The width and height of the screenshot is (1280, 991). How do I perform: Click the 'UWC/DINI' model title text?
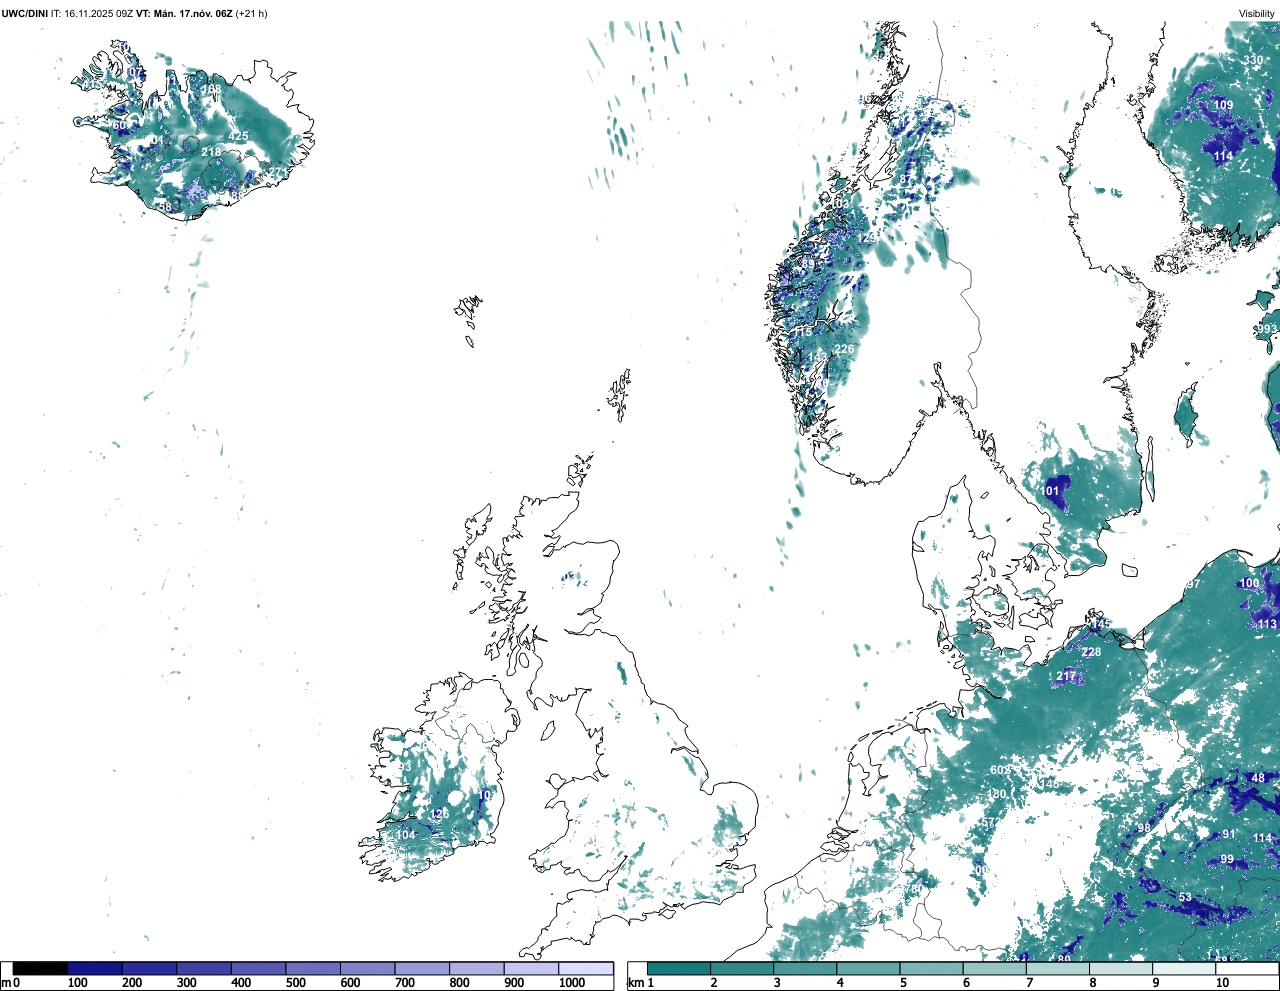click(24, 14)
